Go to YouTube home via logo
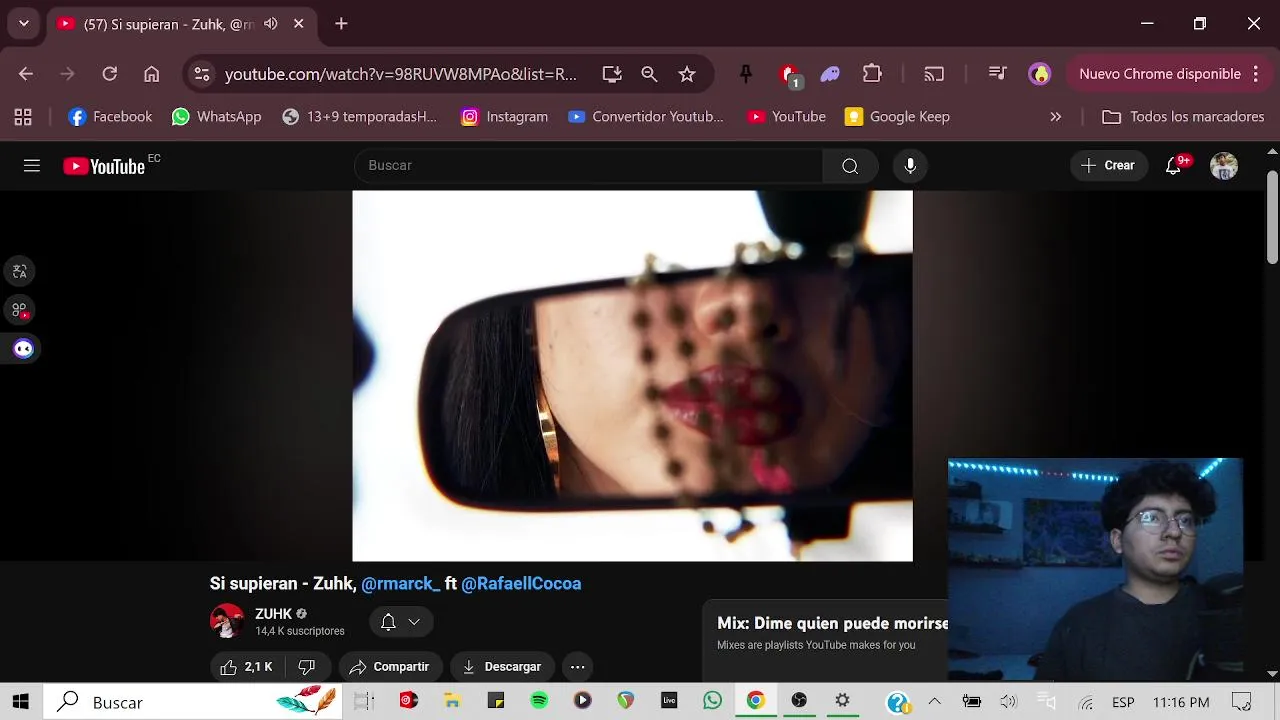Screen dimensions: 1280x720 coord(104,166)
